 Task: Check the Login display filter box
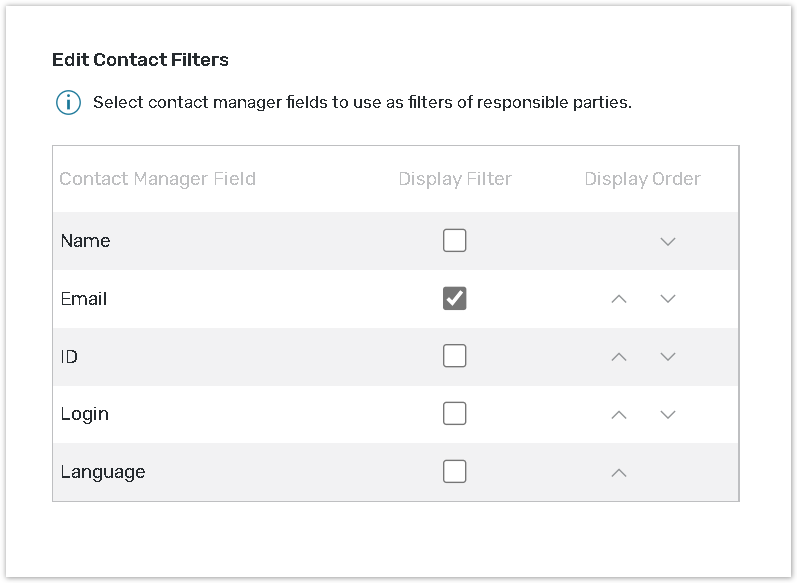click(455, 414)
